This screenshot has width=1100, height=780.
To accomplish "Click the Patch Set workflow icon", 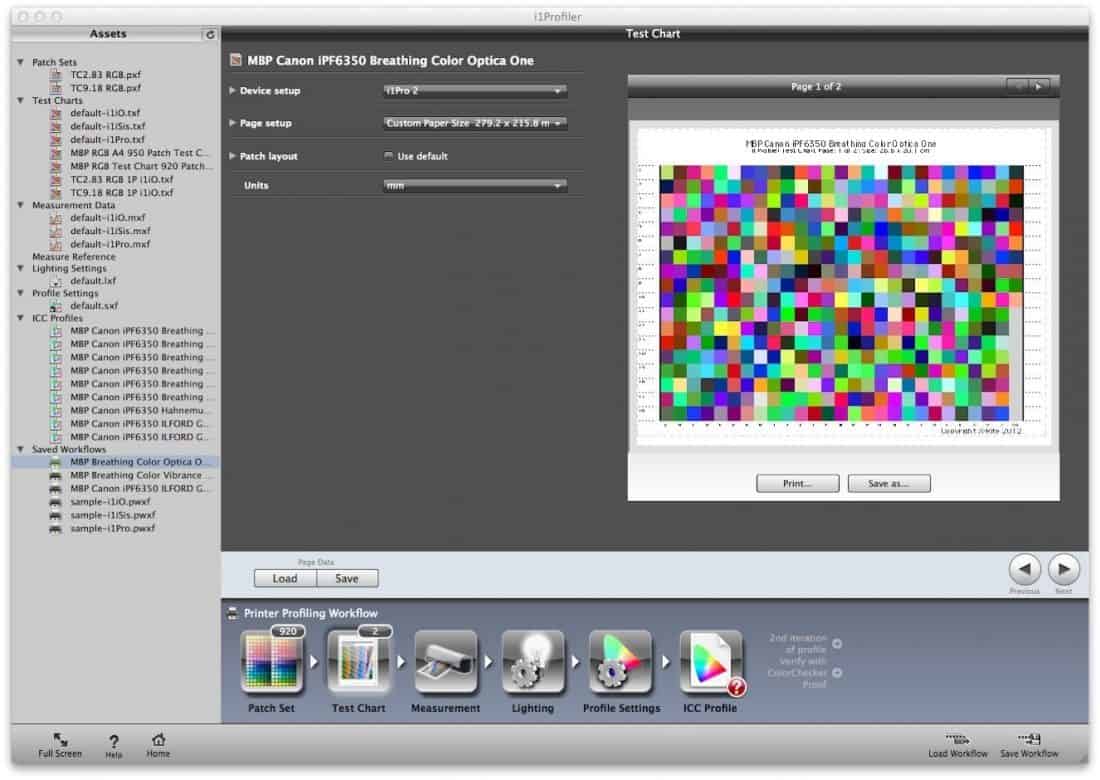I will pos(272,663).
